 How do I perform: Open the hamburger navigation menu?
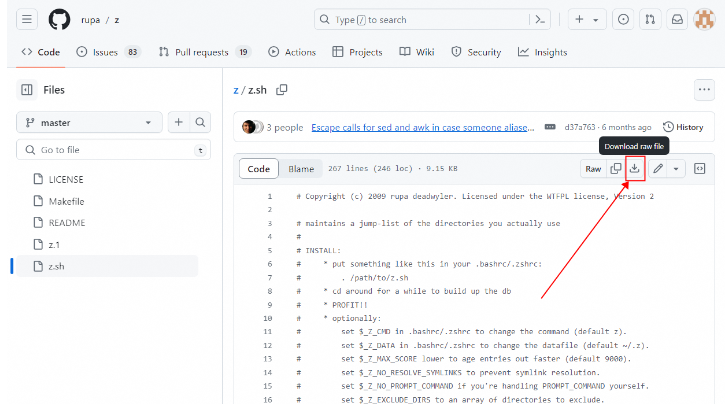(27, 19)
